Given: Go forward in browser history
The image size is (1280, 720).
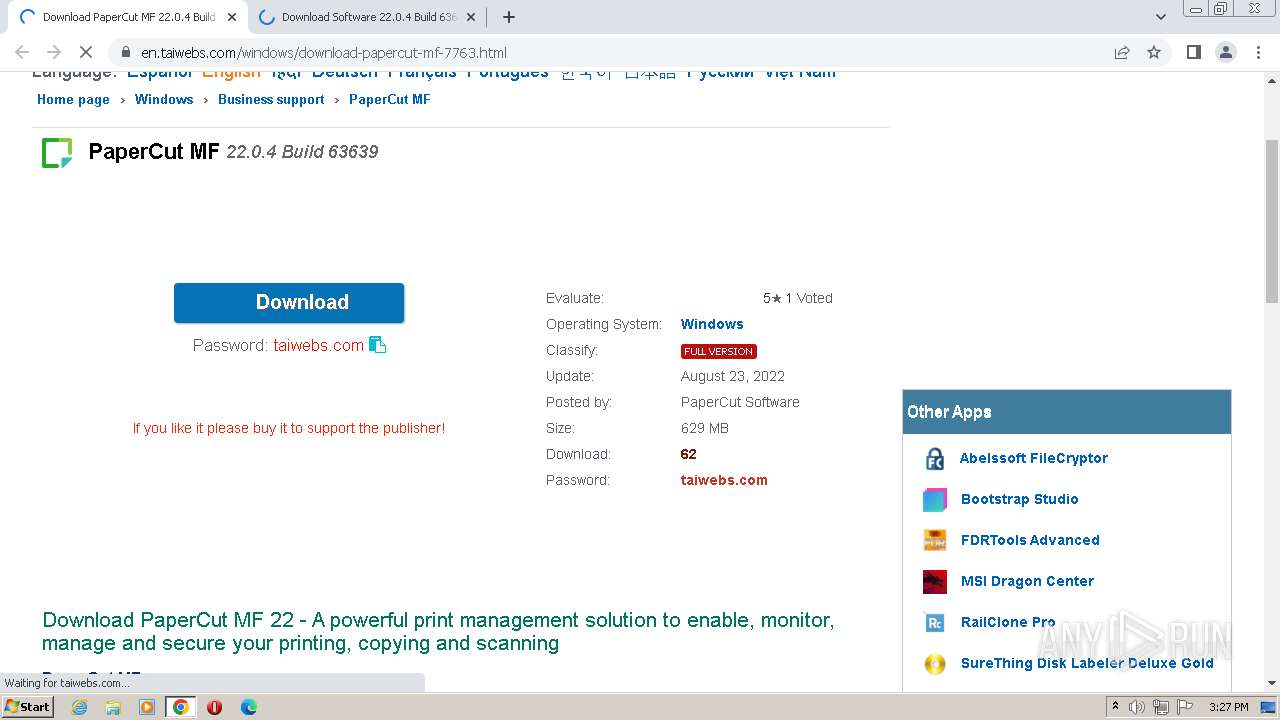Looking at the screenshot, I should tap(54, 52).
